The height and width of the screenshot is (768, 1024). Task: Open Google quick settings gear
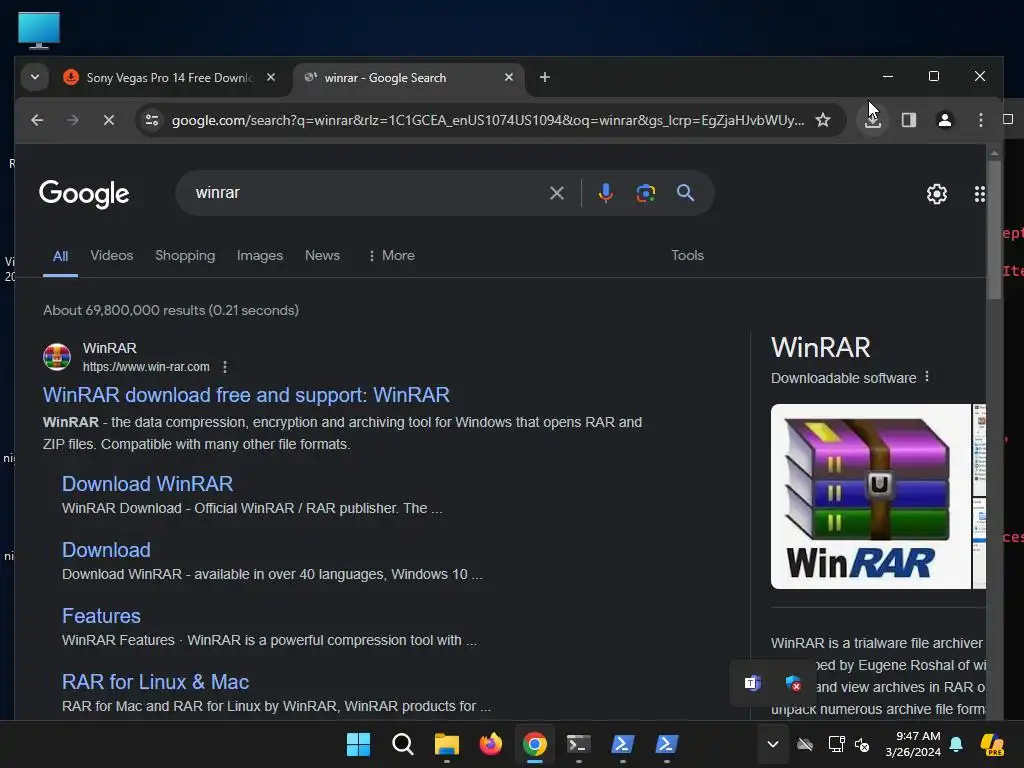pyautogui.click(x=936, y=194)
